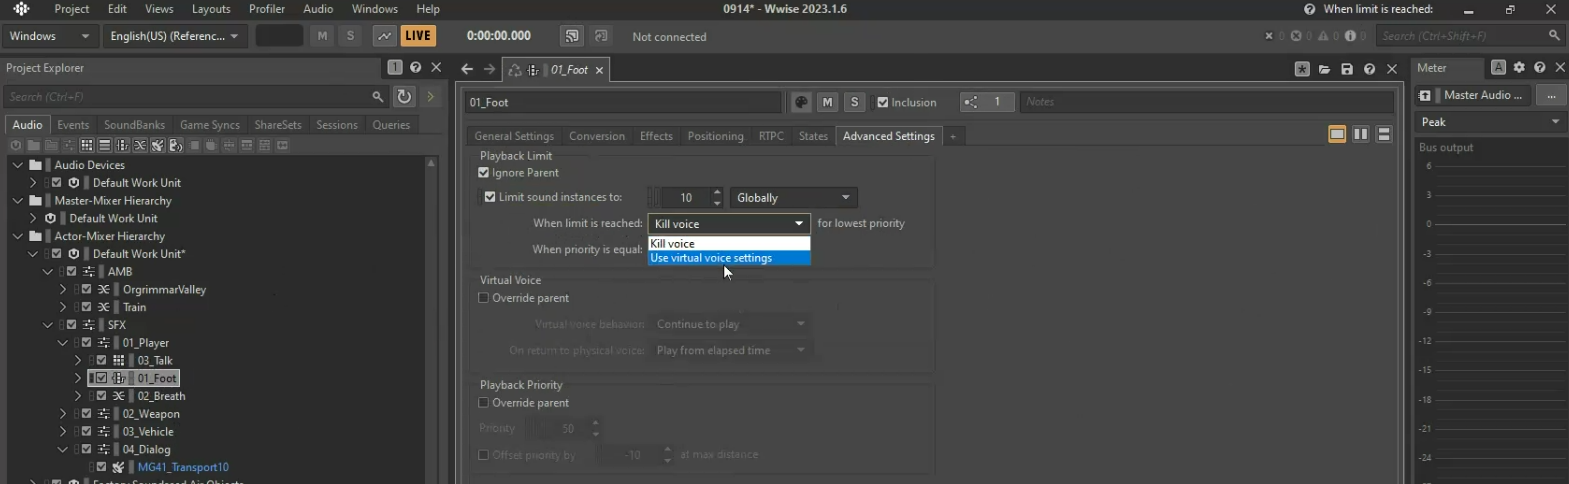Screen dimensions: 1569x484
Task: Open Meter panel settings gear
Action: (1519, 68)
